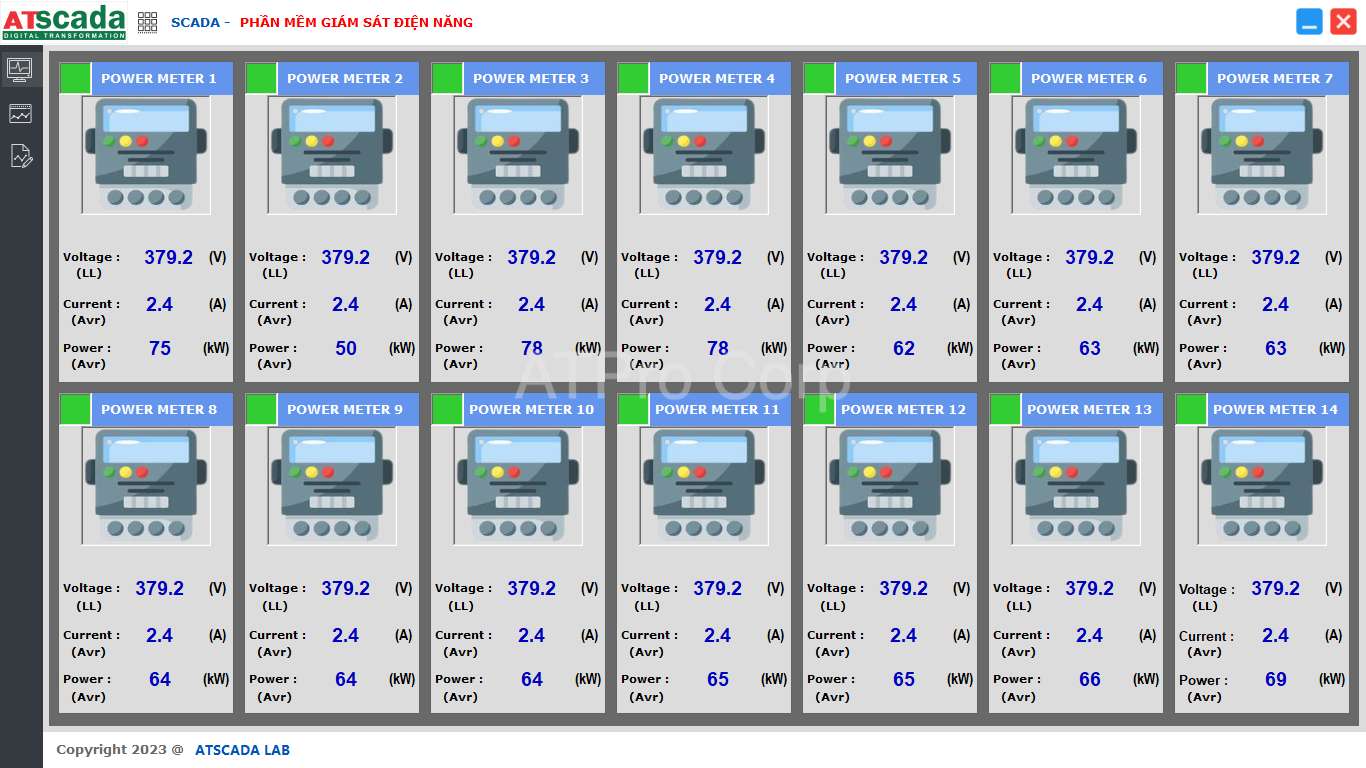Click the POWER METER 13 title bar
Image resolution: width=1366 pixels, height=768 pixels.
click(1088, 409)
